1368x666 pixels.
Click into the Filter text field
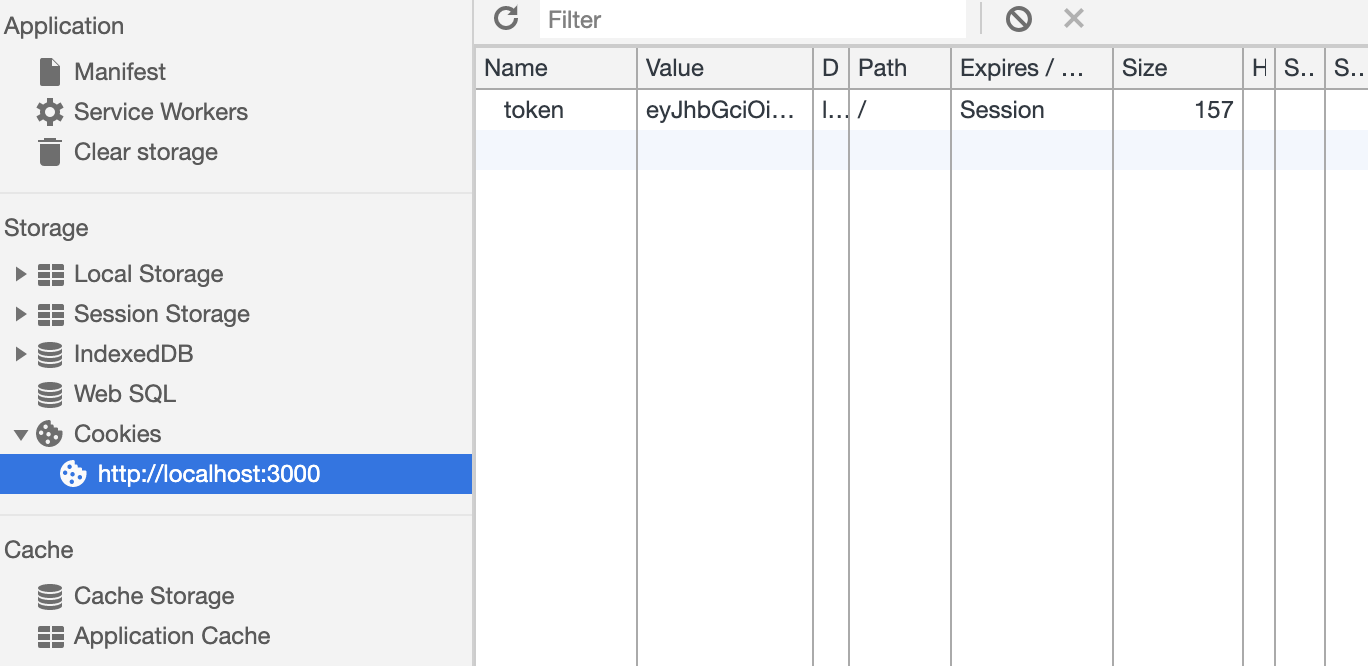753,19
